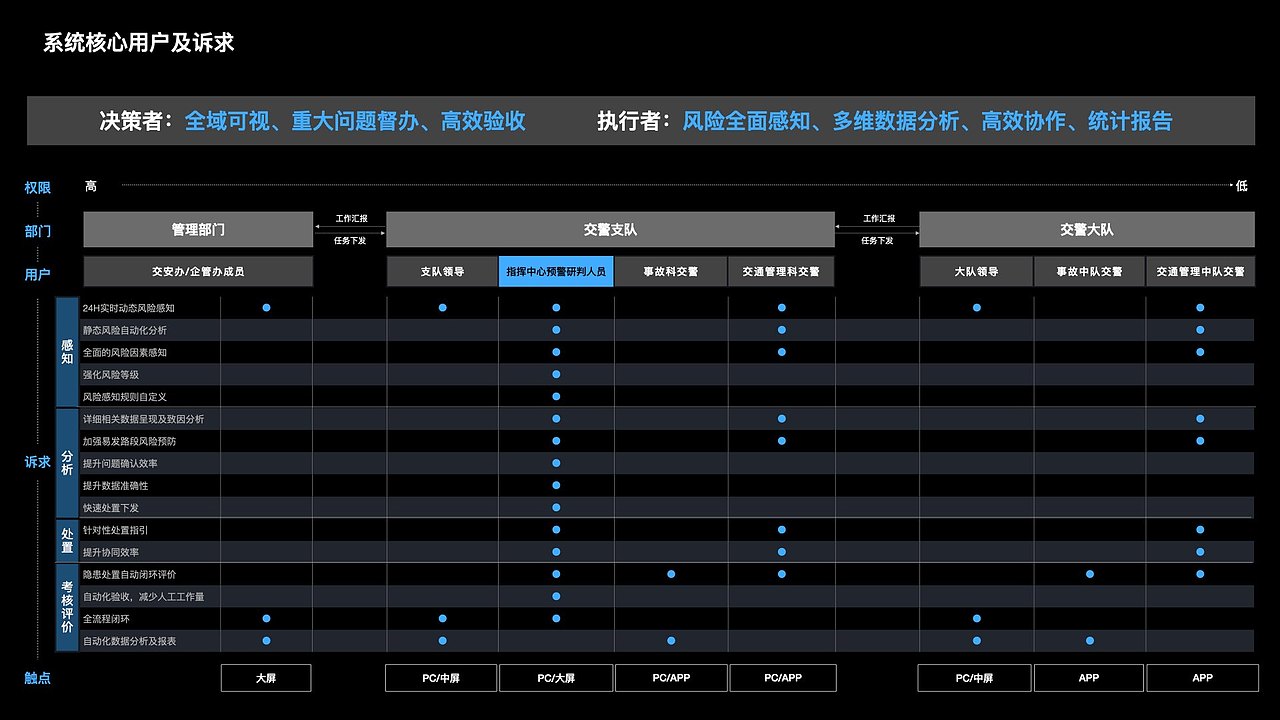This screenshot has height=720, width=1280.
Task: Toggle the 快速处置下发 indicator for 指挥中心预警研判人员
Action: point(556,507)
